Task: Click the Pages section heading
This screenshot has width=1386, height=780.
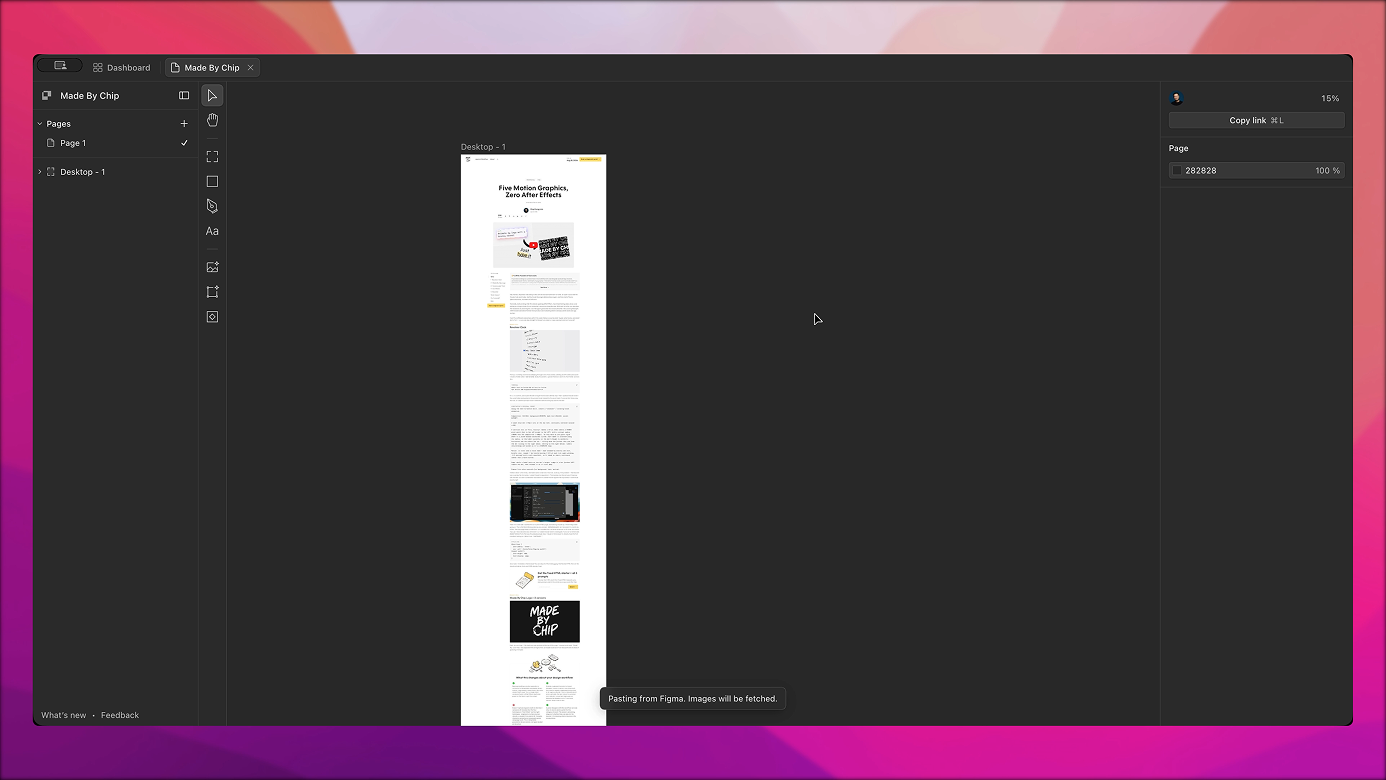Action: [x=59, y=124]
